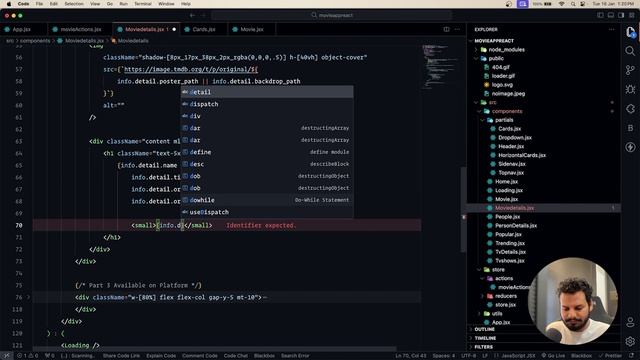The image size is (640, 360).
Task: Expand the OUTLINE section
Action: [484, 329]
